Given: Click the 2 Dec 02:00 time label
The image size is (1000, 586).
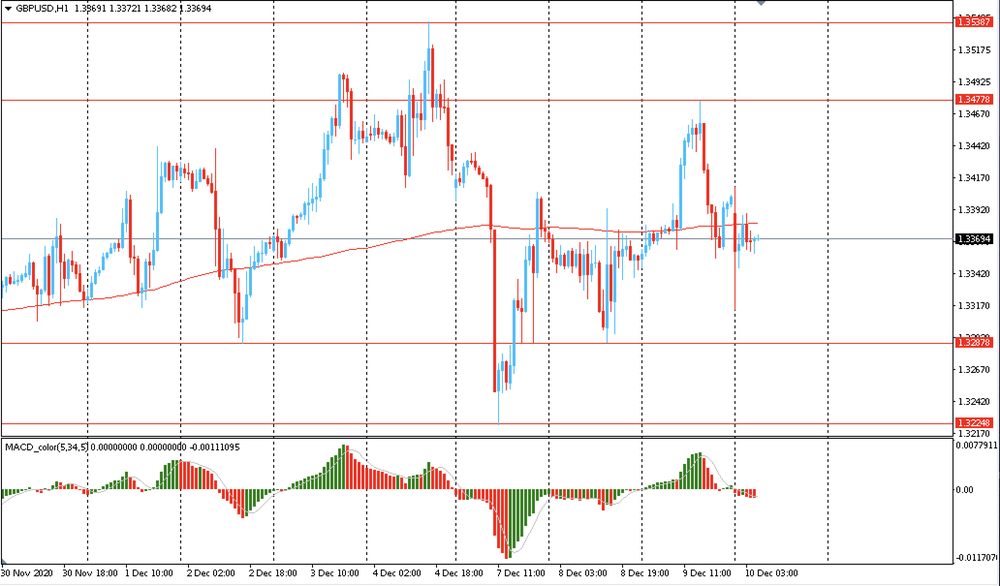Looking at the screenshot, I should (211, 573).
